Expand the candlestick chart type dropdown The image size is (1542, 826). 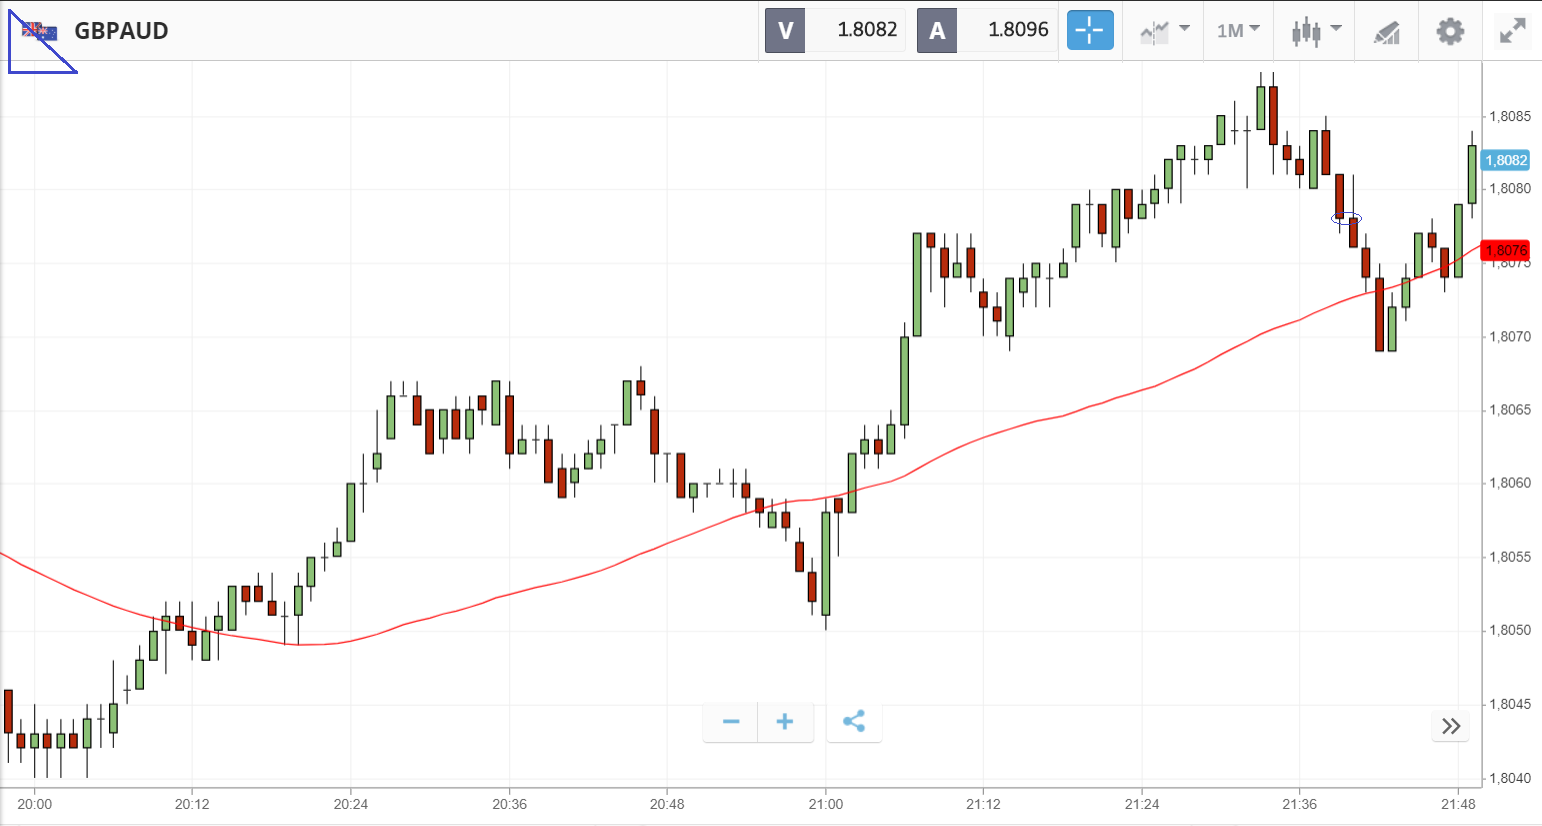pyautogui.click(x=1316, y=31)
